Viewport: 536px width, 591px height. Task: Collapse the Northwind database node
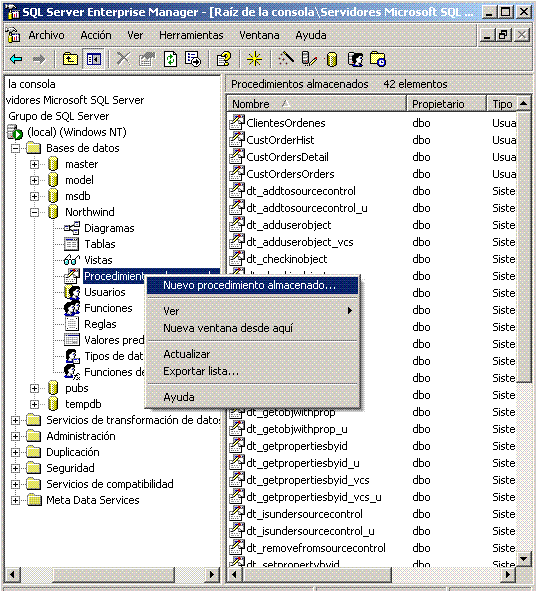34,212
